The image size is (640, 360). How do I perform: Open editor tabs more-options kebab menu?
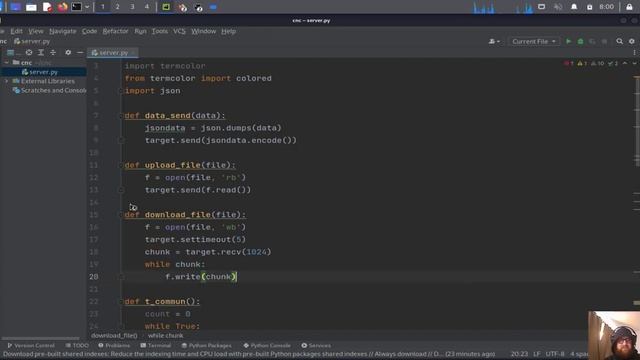click(x=634, y=52)
